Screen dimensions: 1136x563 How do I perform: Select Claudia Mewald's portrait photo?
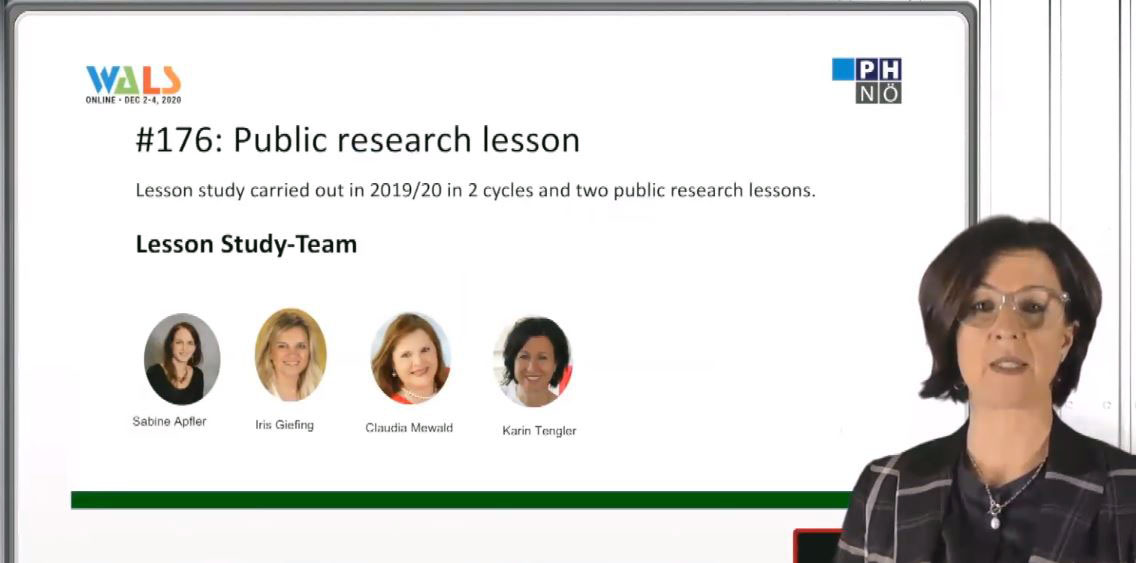tap(410, 358)
